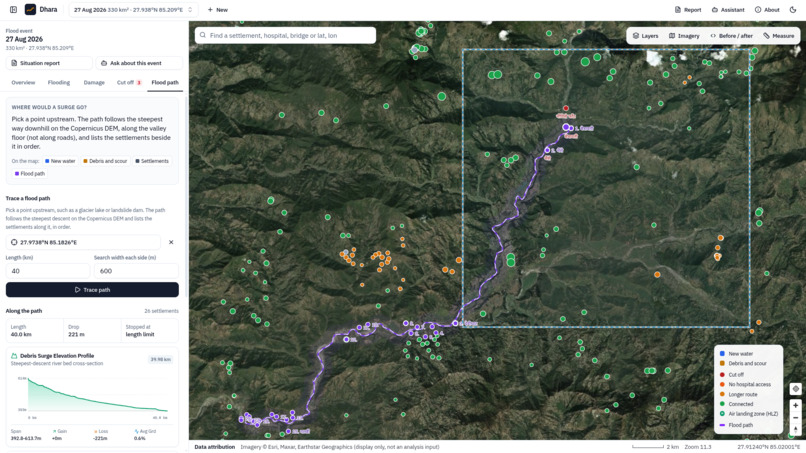
Task: Click the cursor coordinates readout
Action: (768, 447)
